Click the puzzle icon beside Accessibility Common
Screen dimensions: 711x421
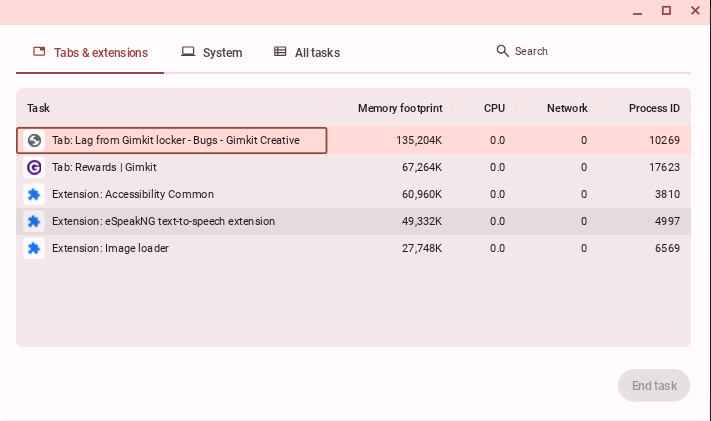pos(34,195)
